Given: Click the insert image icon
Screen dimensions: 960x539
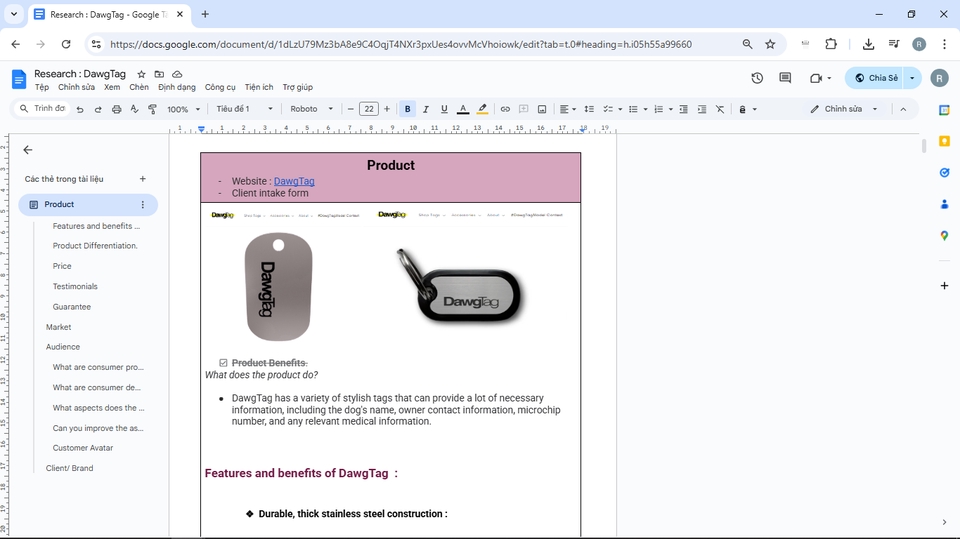Looking at the screenshot, I should click(542, 109).
